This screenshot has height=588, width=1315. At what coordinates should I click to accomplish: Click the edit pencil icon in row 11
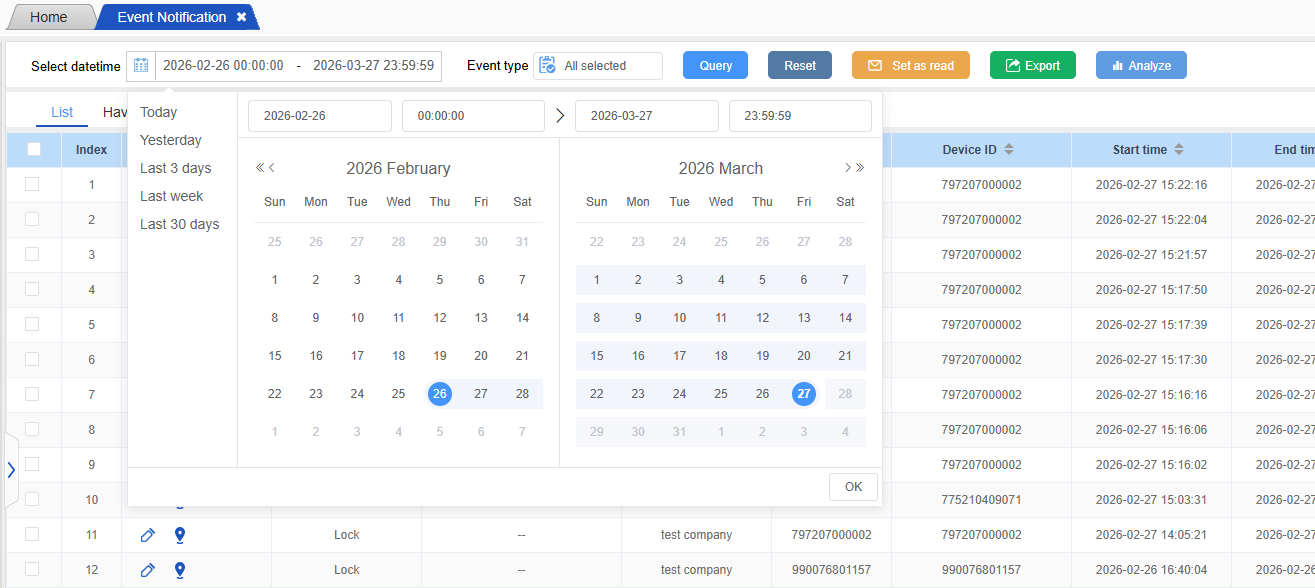(148, 535)
